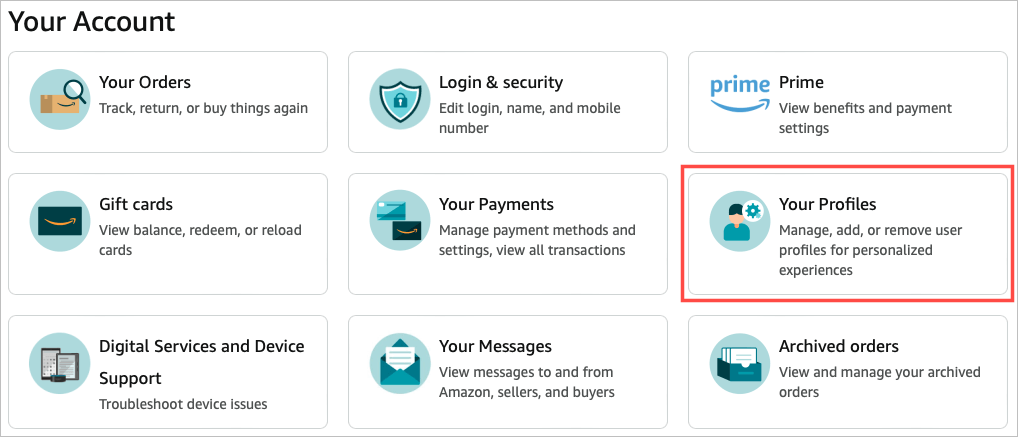Open the Gift cards title
Viewport: 1018px width, 437px height.
[x=136, y=204]
